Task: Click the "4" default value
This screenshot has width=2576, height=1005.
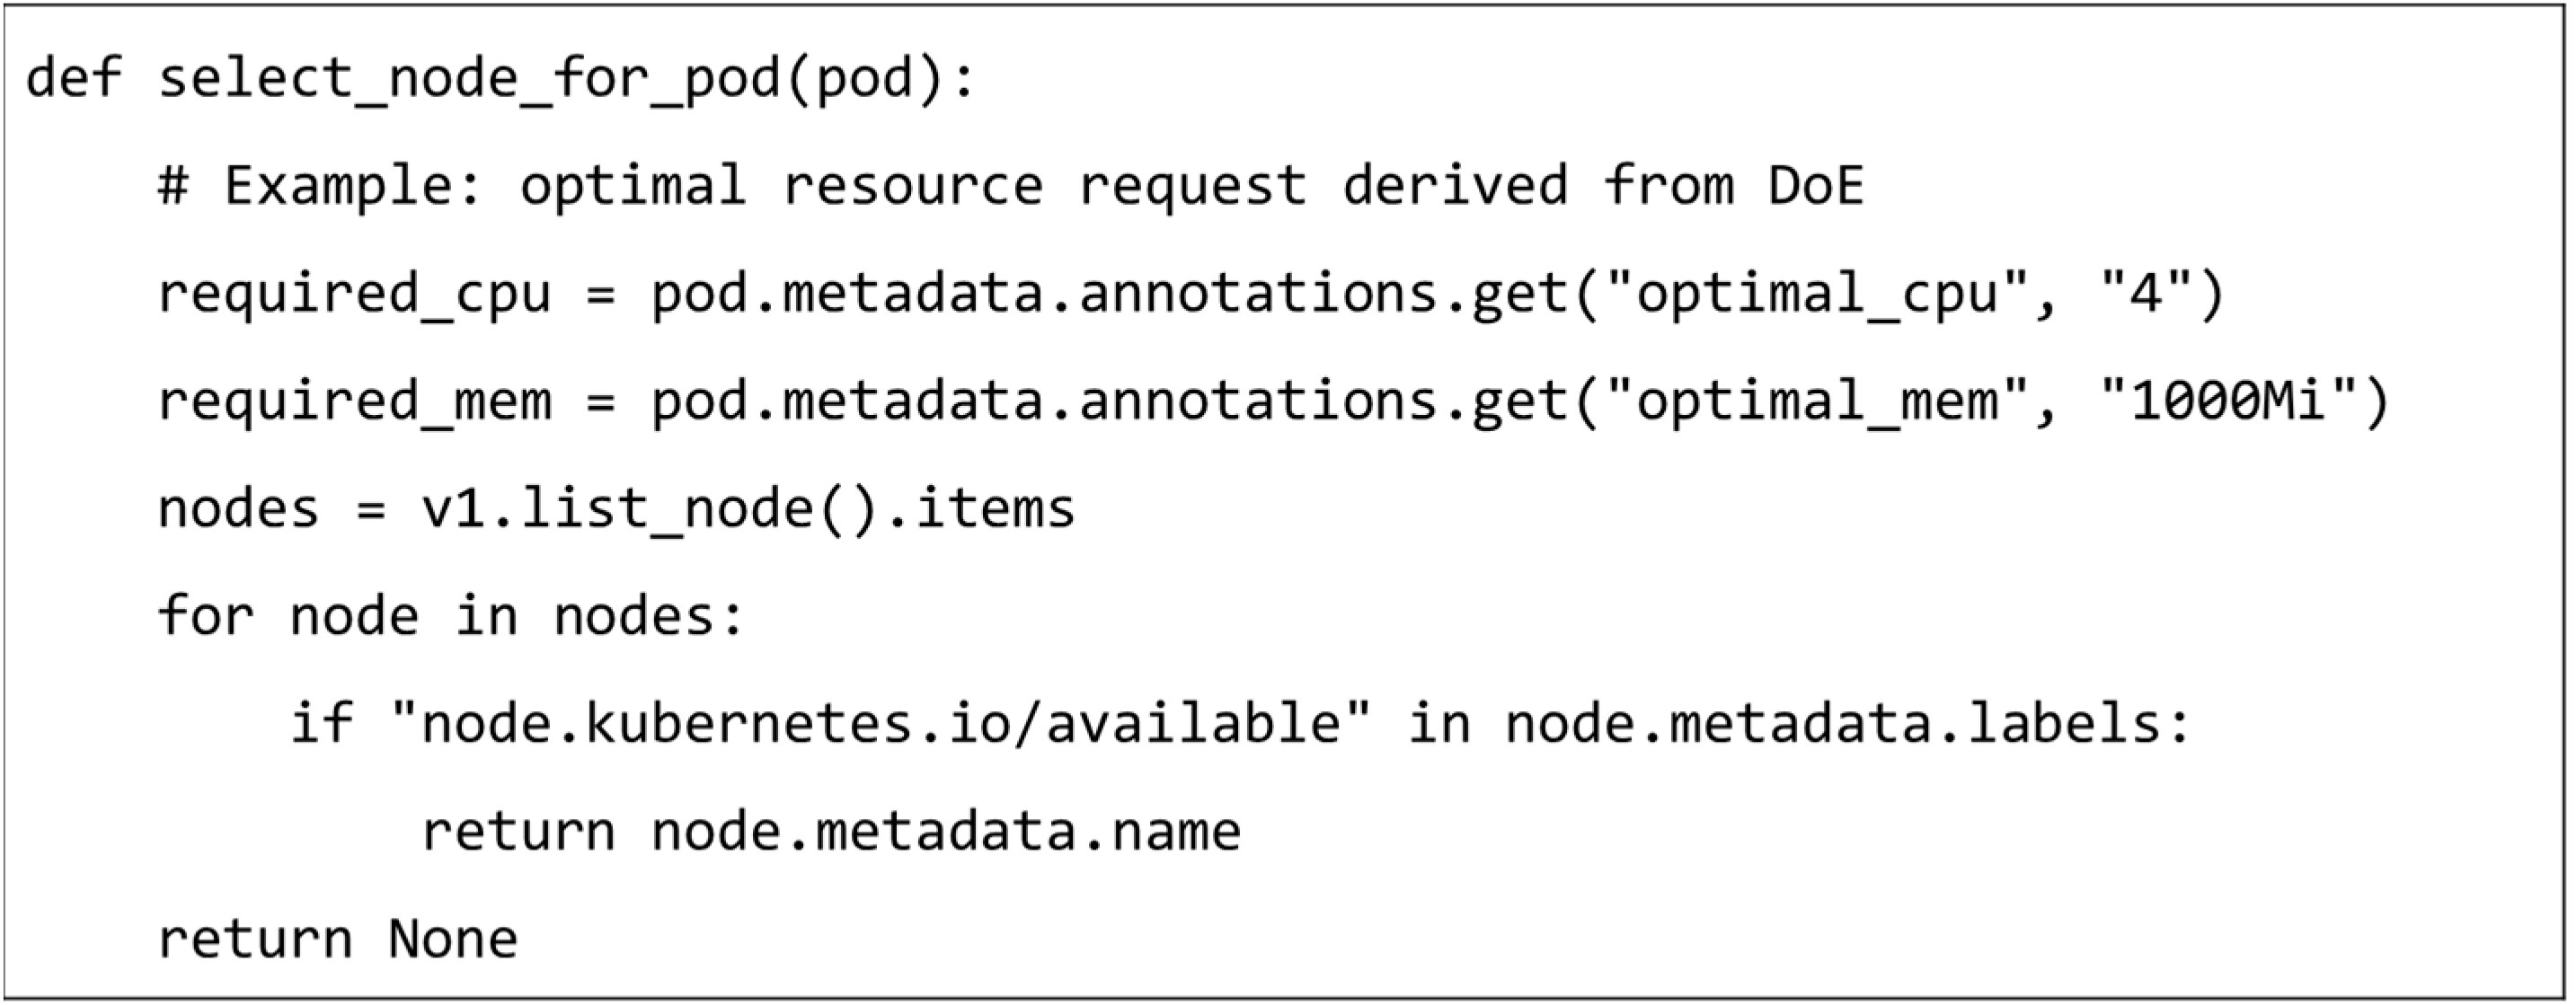Action: [x=2145, y=295]
